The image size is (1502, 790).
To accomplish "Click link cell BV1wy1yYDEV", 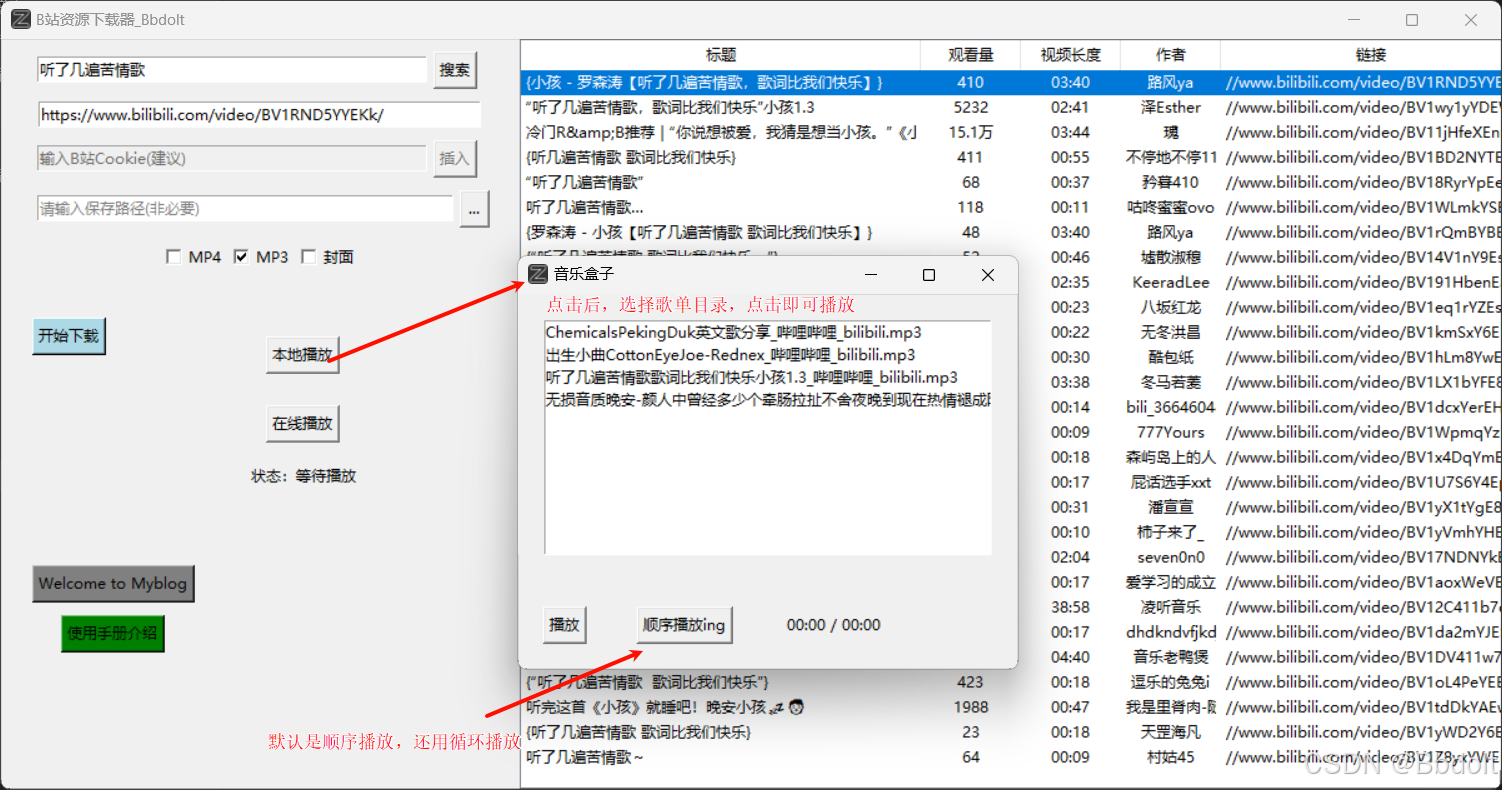I will [x=1361, y=107].
